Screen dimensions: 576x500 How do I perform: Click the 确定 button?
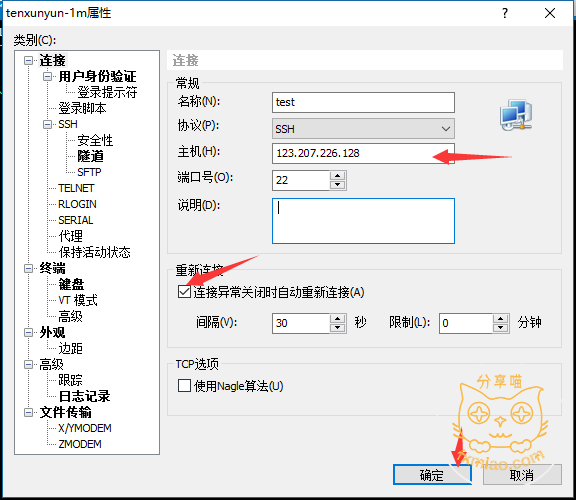[432, 475]
